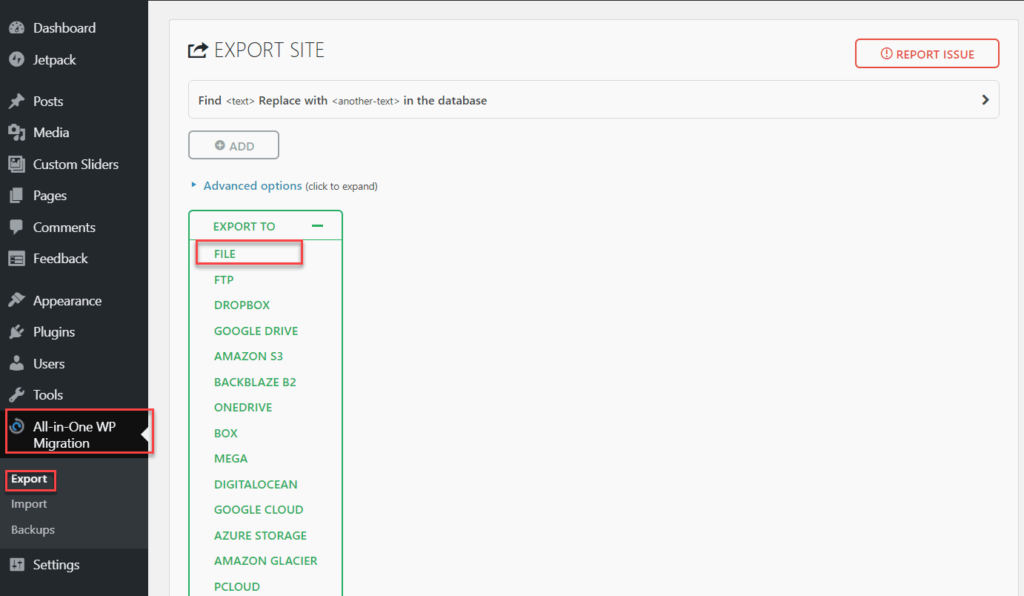Open Backups submenu item
This screenshot has width=1024, height=596.
(x=33, y=529)
